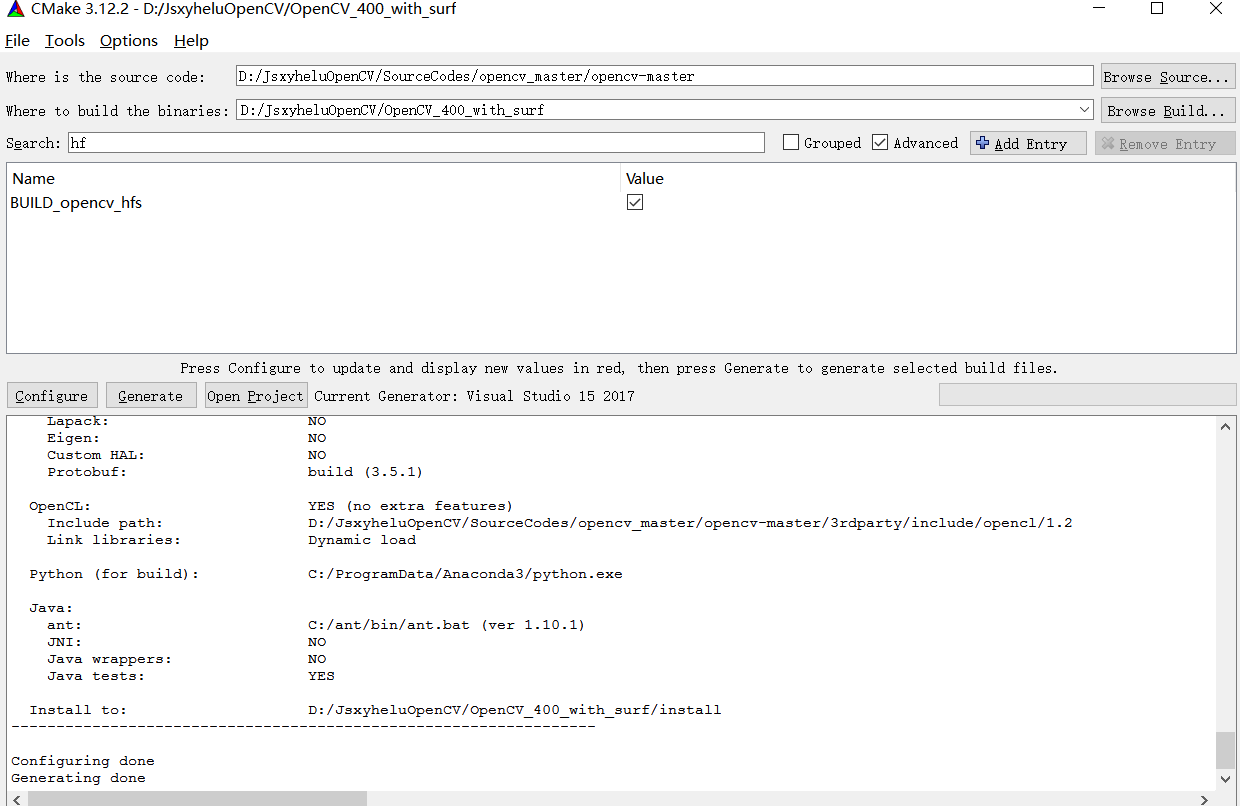Image resolution: width=1240 pixels, height=806 pixels.
Task: Run Configure
Action: tap(52, 395)
